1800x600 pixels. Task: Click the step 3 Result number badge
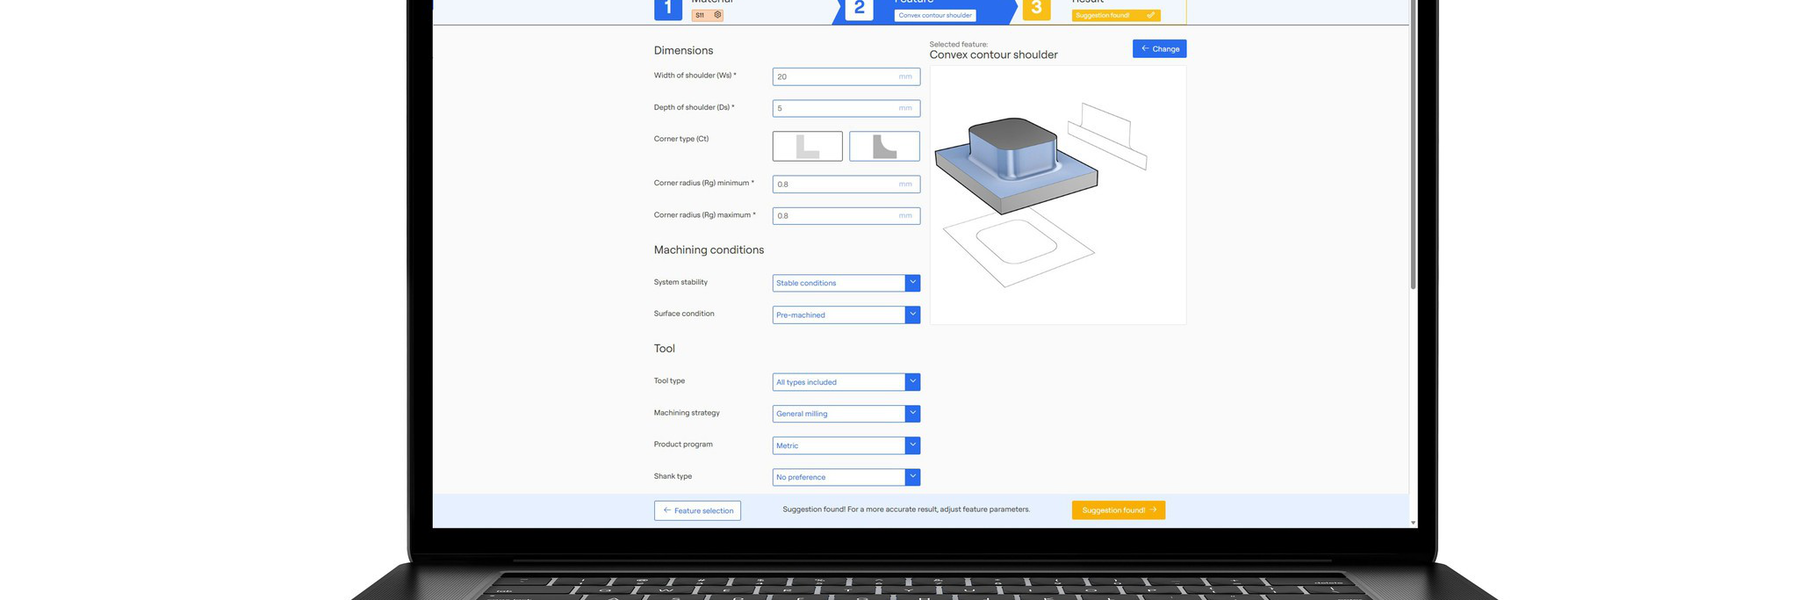pyautogui.click(x=1036, y=8)
